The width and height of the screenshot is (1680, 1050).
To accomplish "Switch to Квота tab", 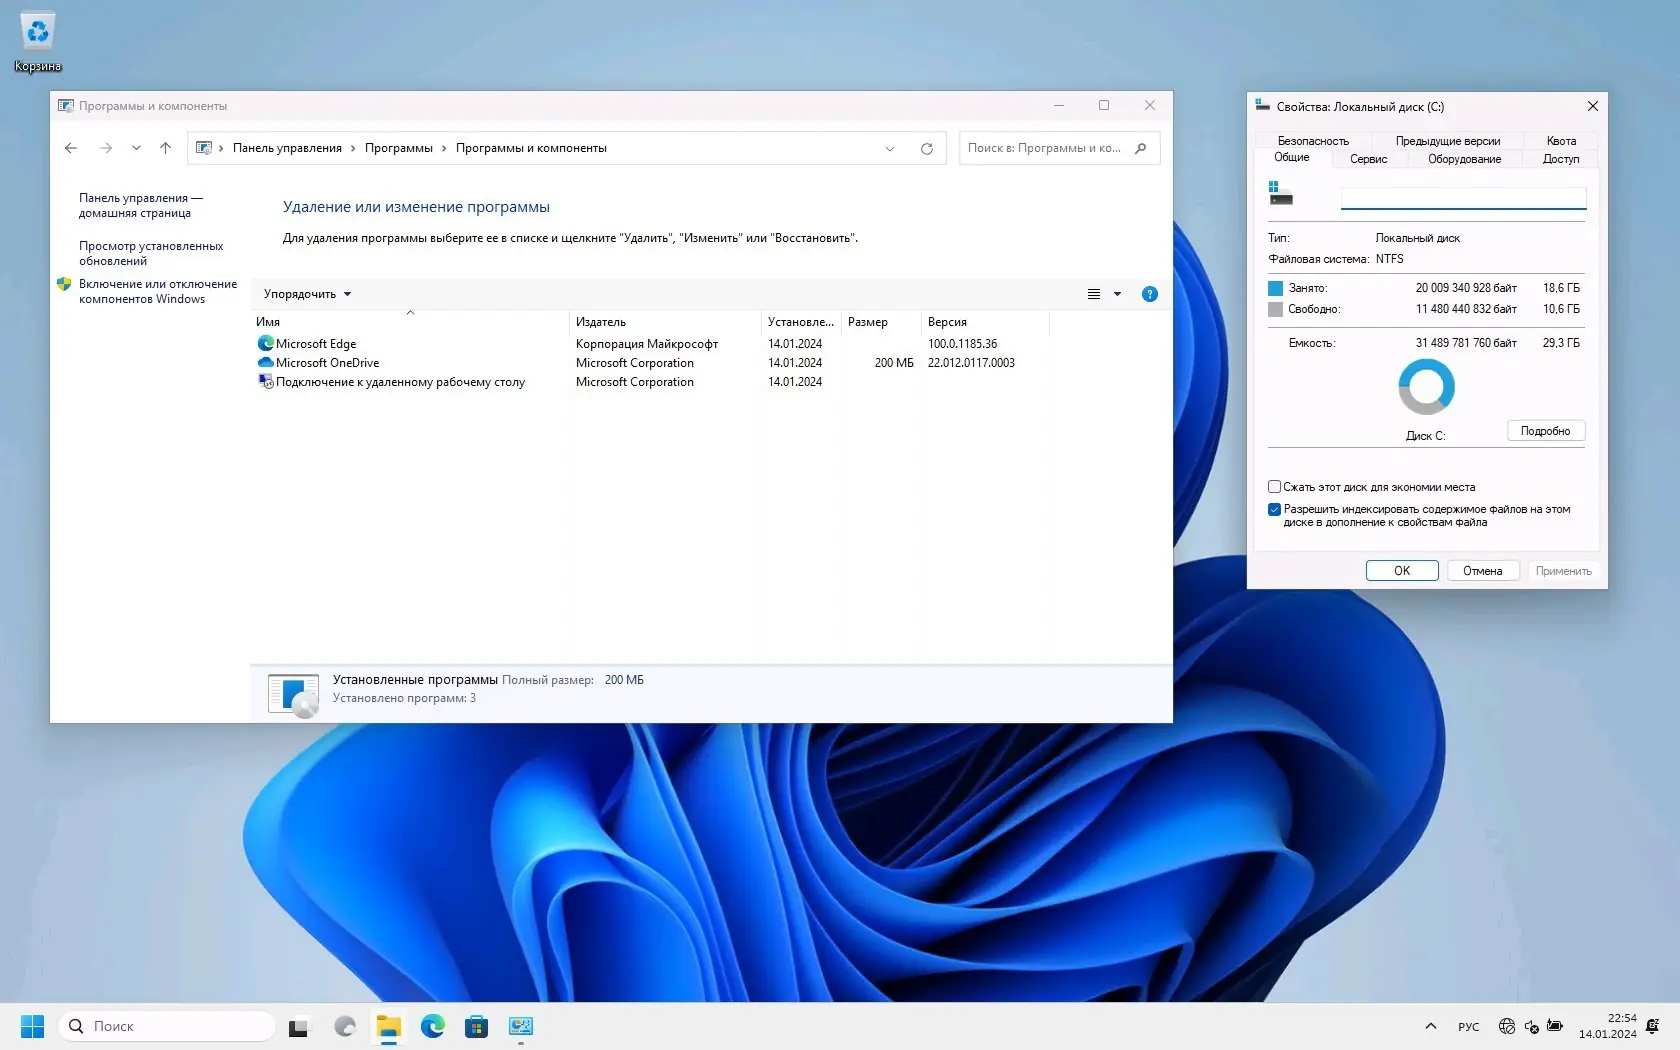I will (1561, 141).
